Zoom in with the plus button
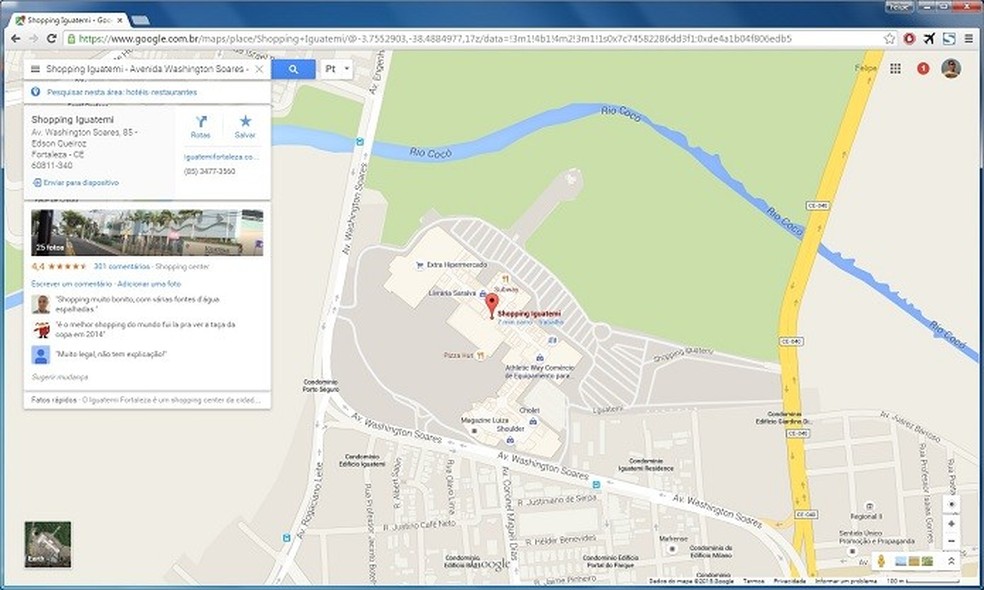 tap(951, 523)
